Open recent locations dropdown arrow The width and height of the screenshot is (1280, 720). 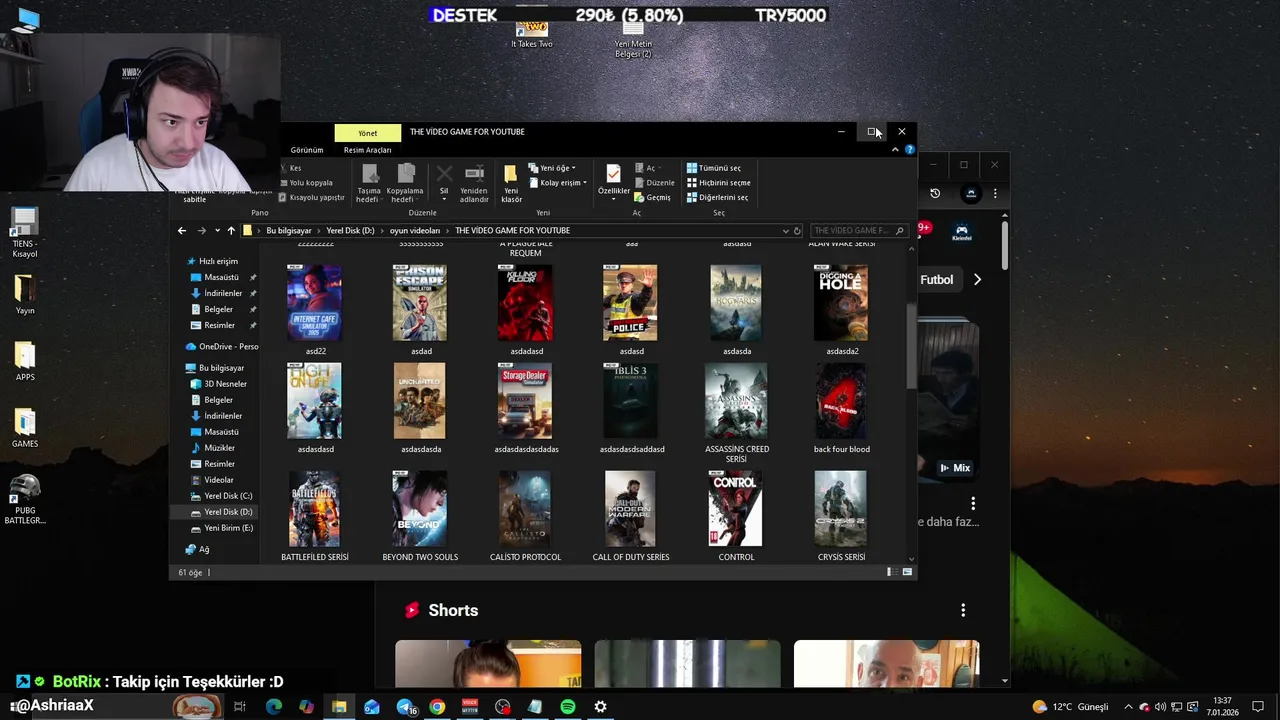click(x=217, y=231)
